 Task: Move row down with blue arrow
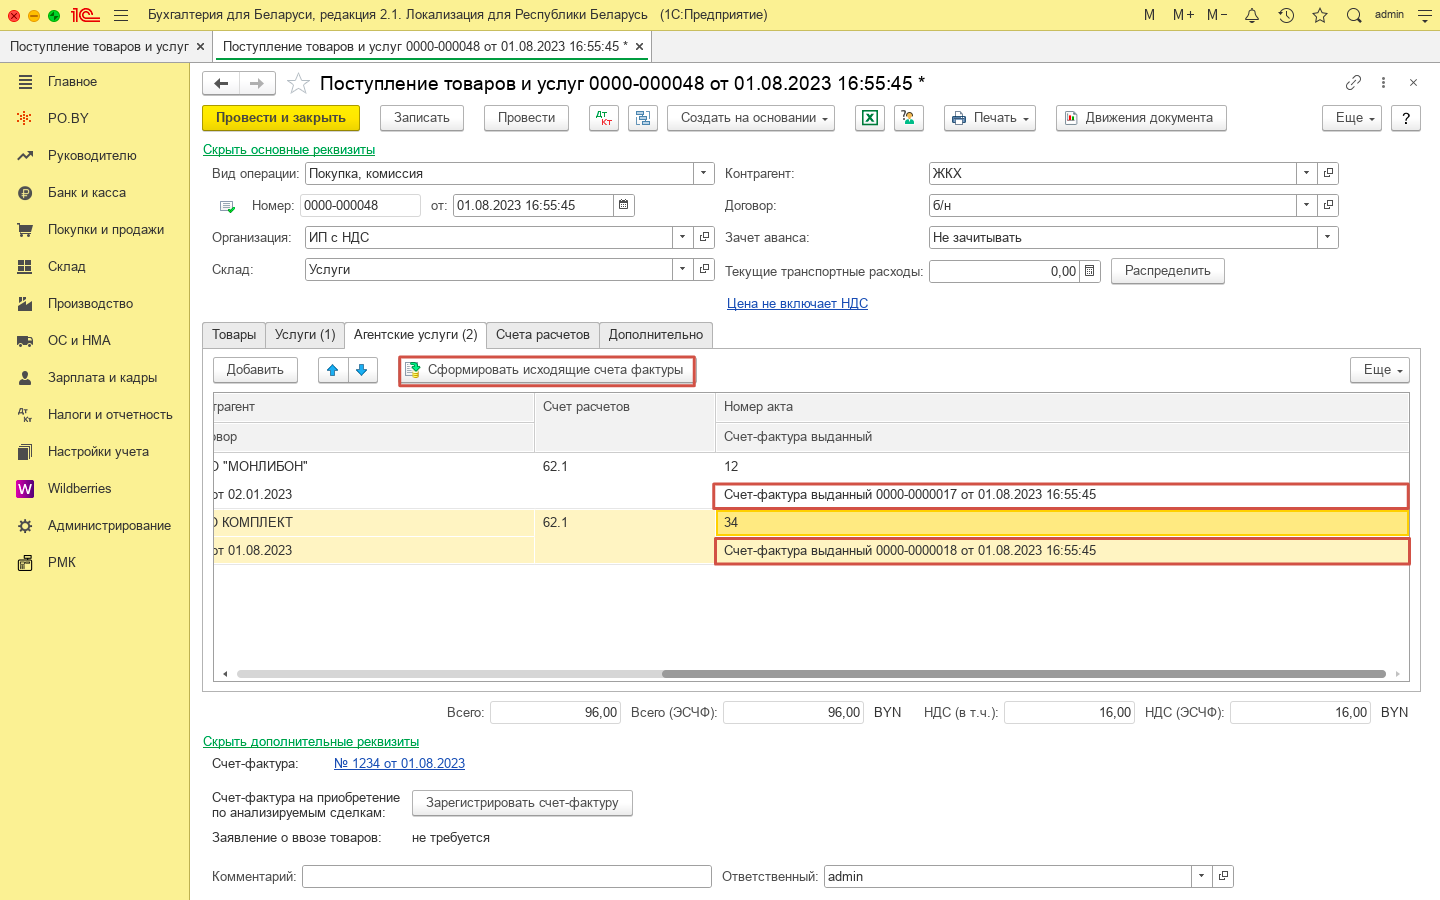tap(362, 370)
